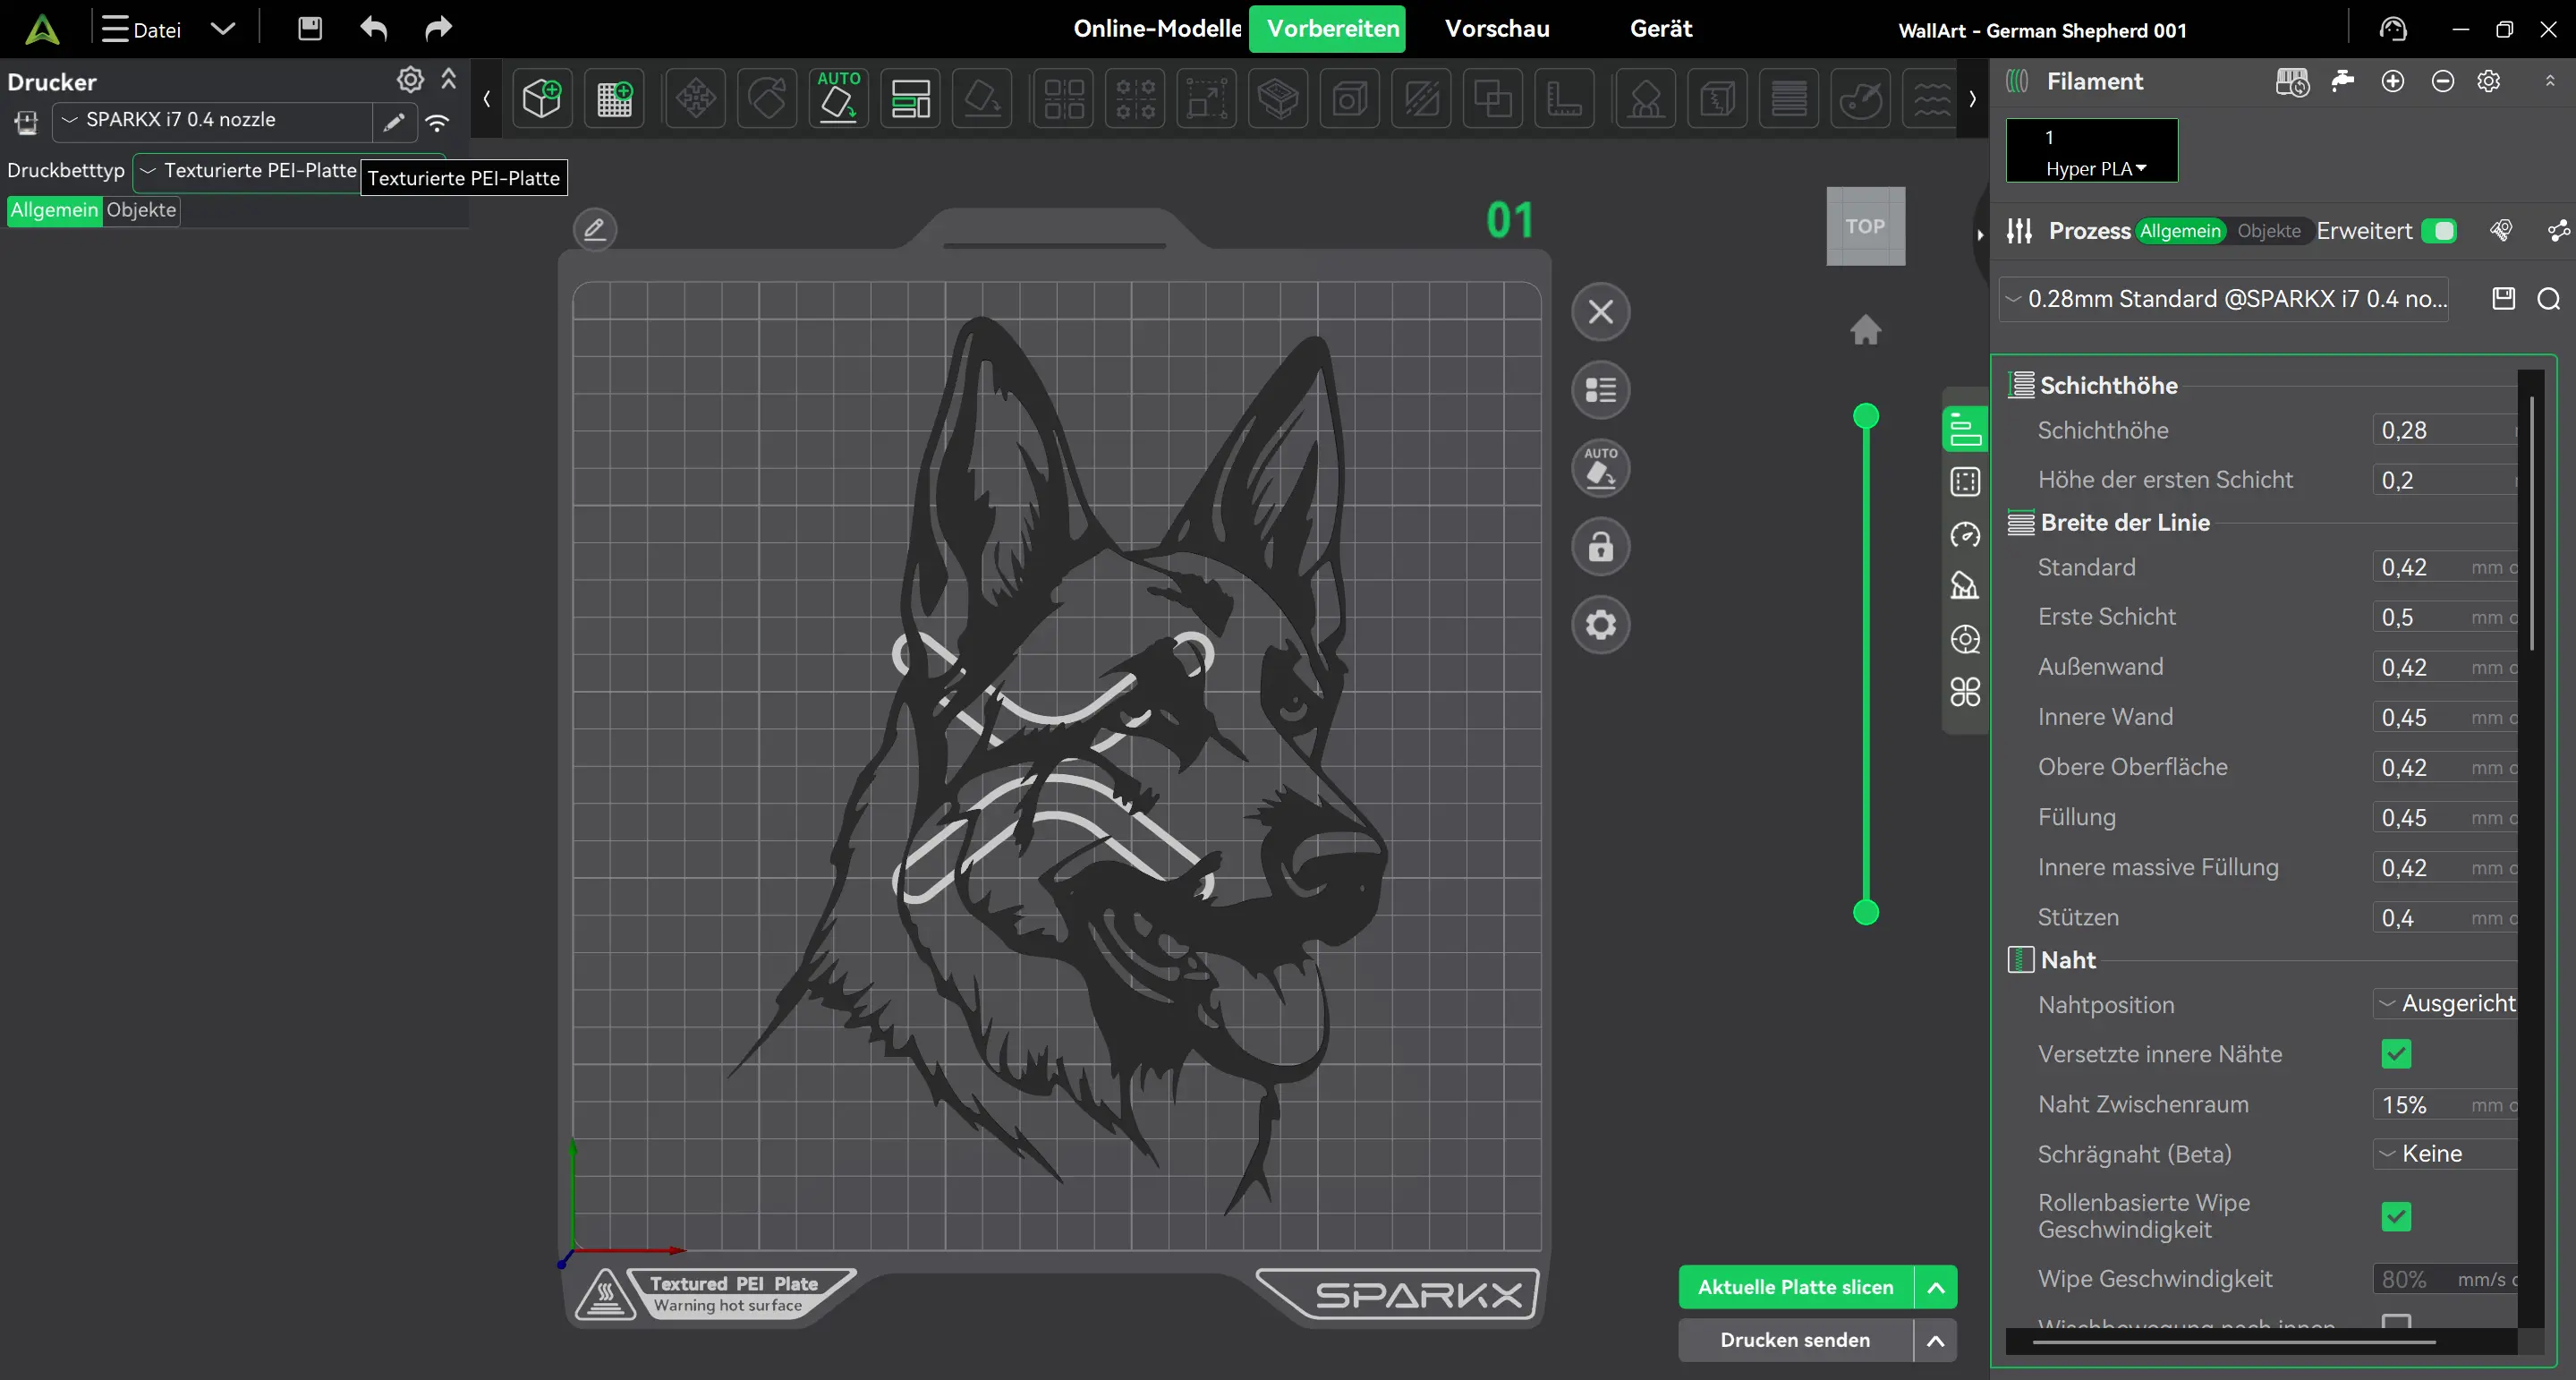Select the Measure ruler tool
The height and width of the screenshot is (1380, 2576).
pyautogui.click(x=1564, y=98)
